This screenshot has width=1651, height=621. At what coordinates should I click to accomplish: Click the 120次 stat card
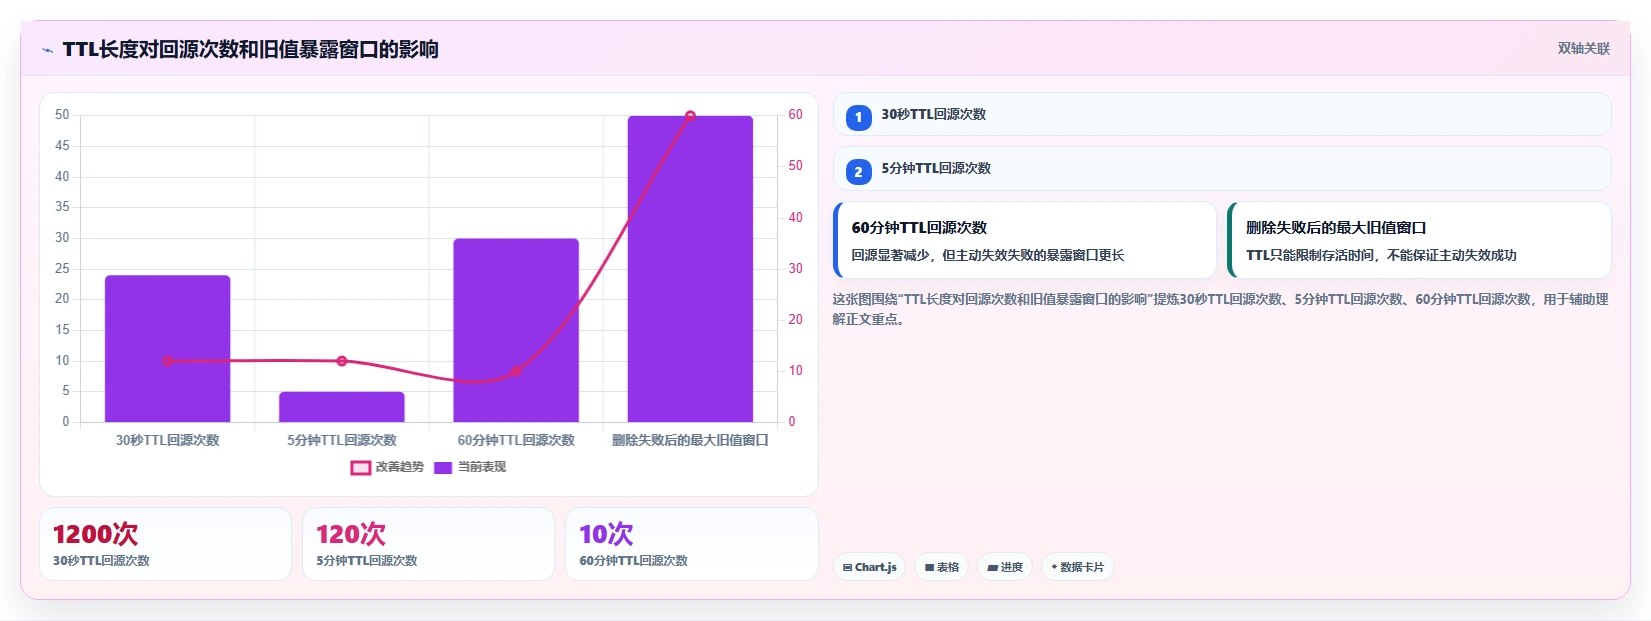(428, 544)
